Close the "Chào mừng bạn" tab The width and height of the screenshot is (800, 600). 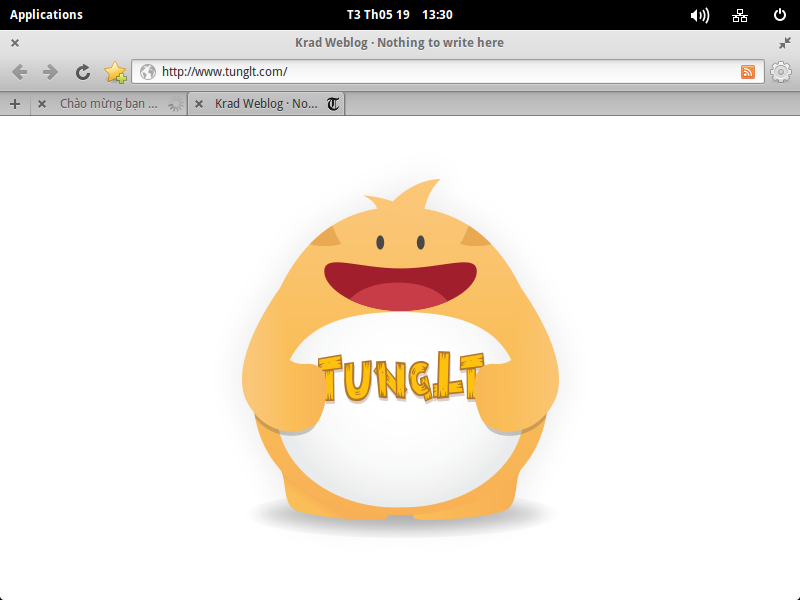[x=42, y=104]
